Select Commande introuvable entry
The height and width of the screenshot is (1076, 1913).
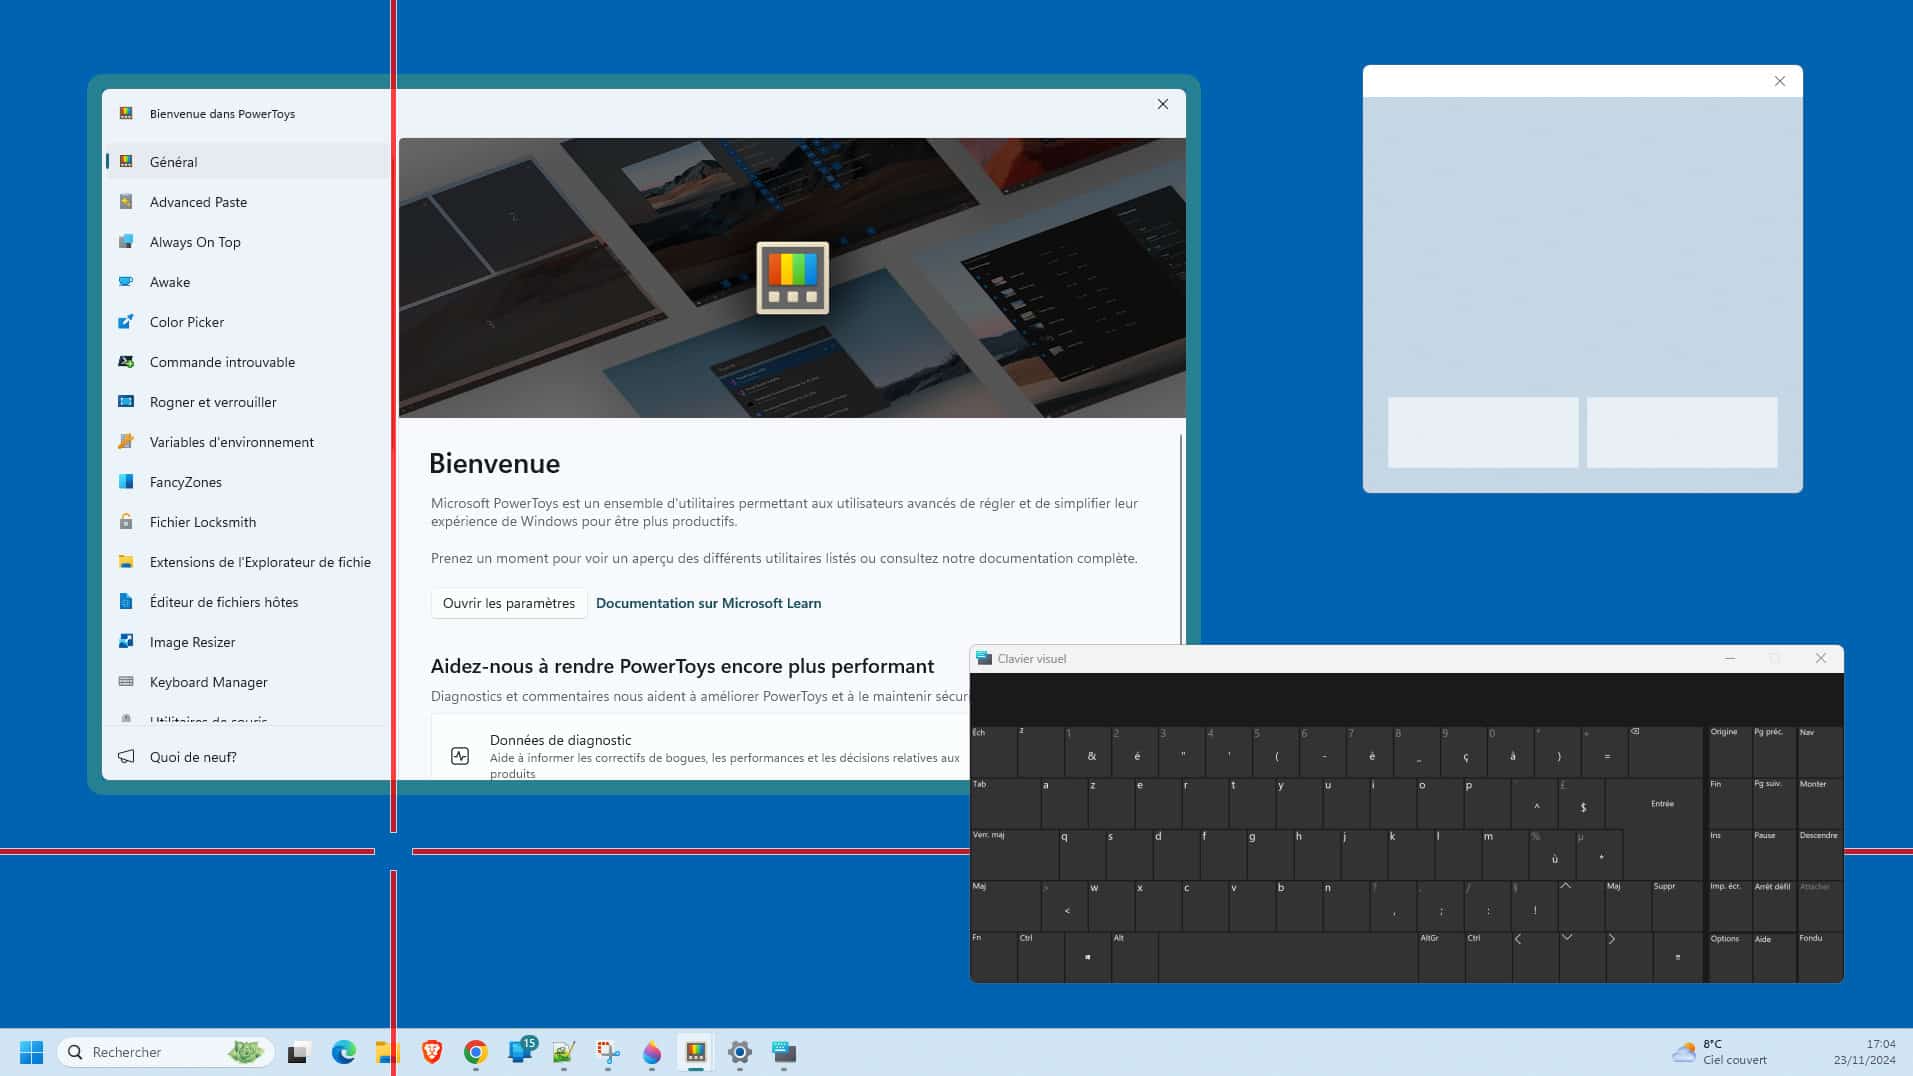pyautogui.click(x=246, y=361)
